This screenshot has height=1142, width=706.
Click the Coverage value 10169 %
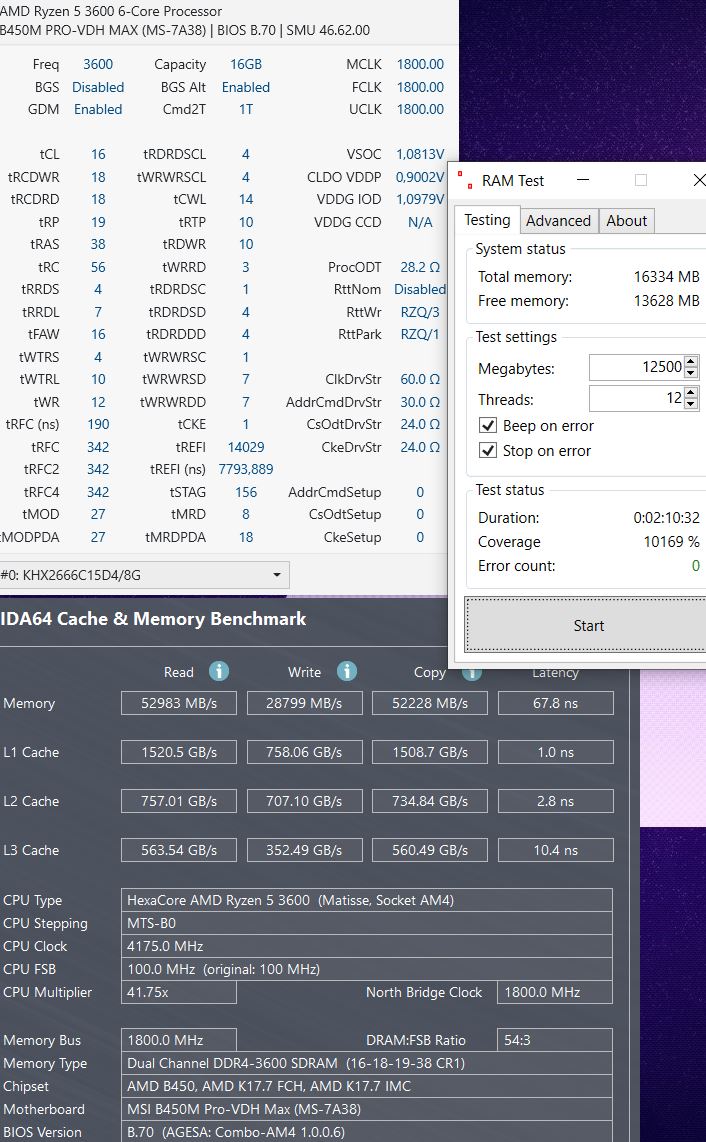(672, 542)
